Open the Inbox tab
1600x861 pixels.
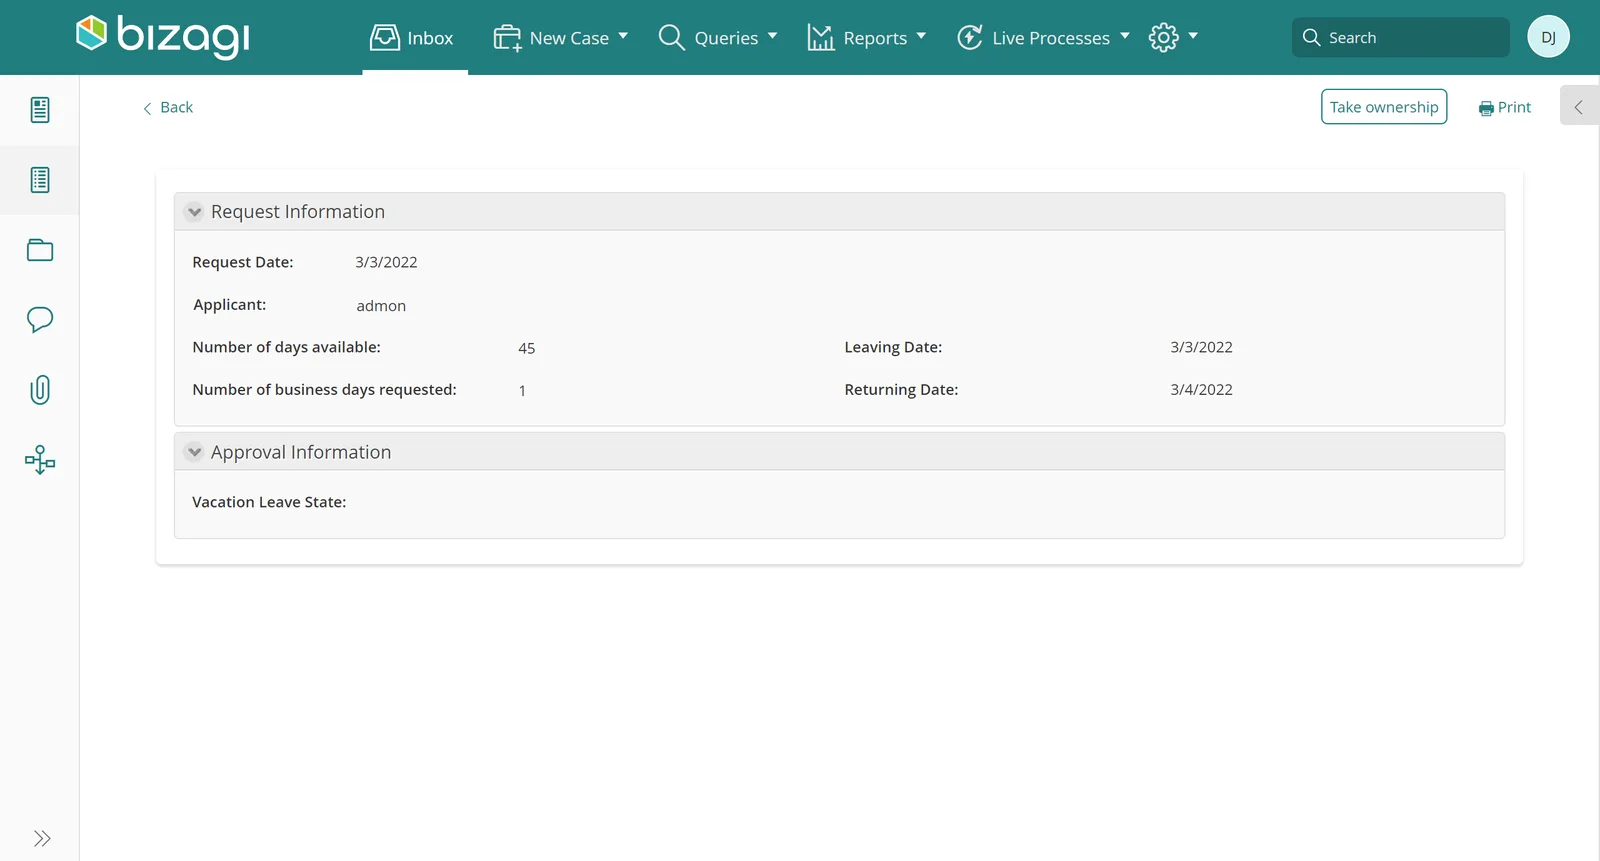(414, 38)
